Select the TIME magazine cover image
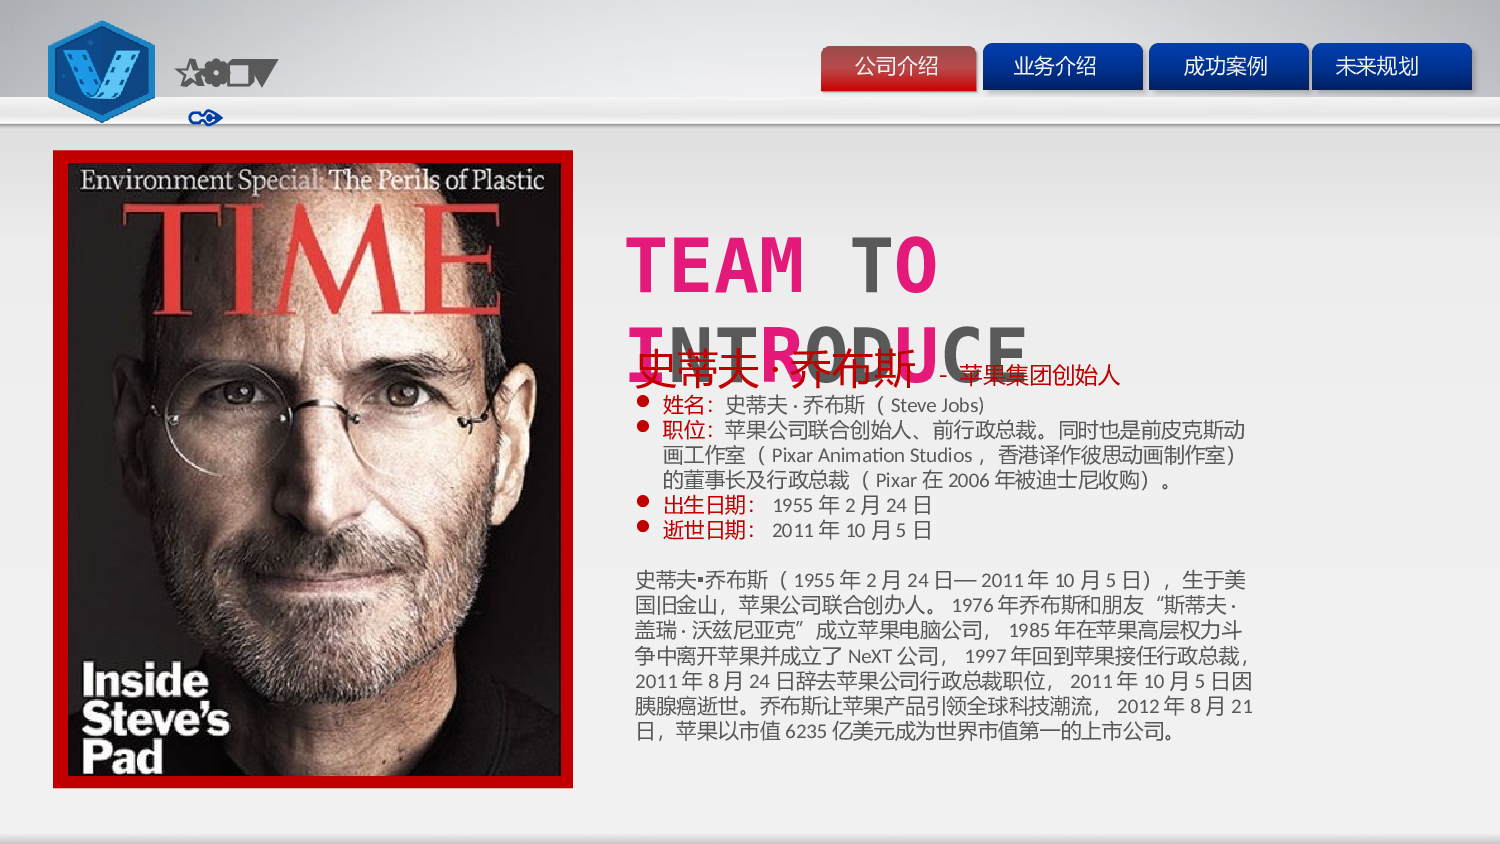 313,469
